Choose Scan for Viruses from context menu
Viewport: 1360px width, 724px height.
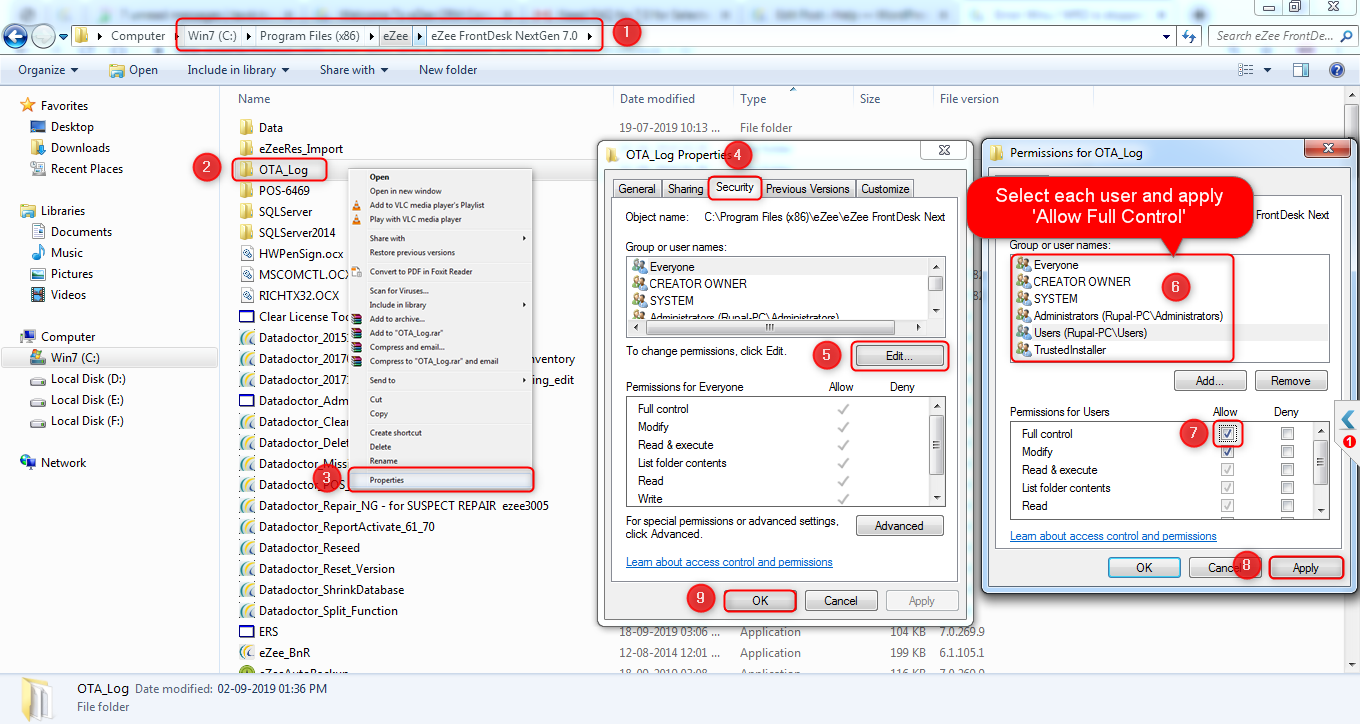pyautogui.click(x=397, y=291)
